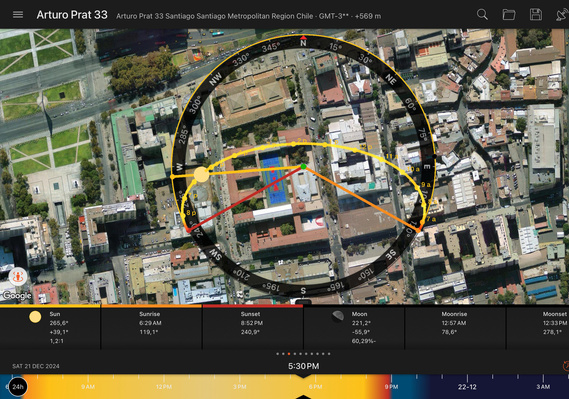
Task: Select the Sunrise 6:29 AM panel
Action: point(151,328)
